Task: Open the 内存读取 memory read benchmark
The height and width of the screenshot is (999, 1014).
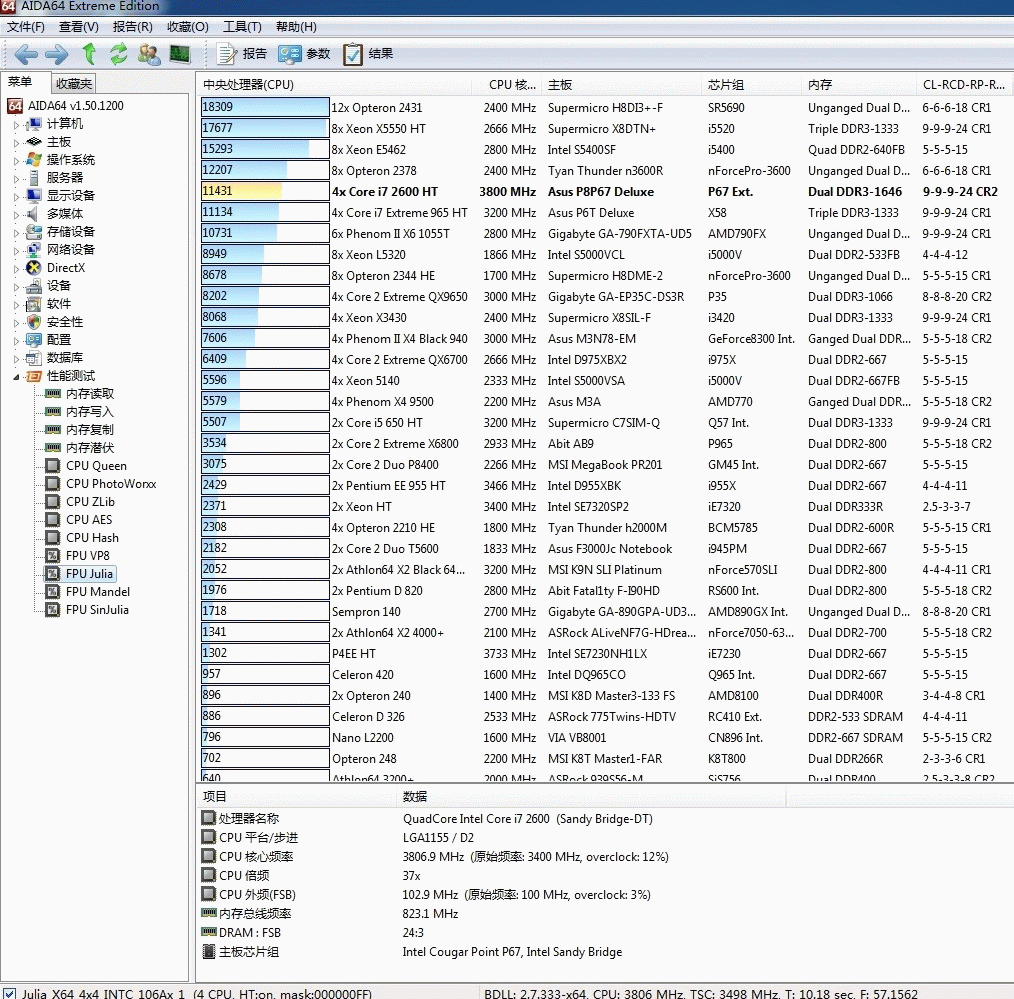Action: click(x=90, y=394)
